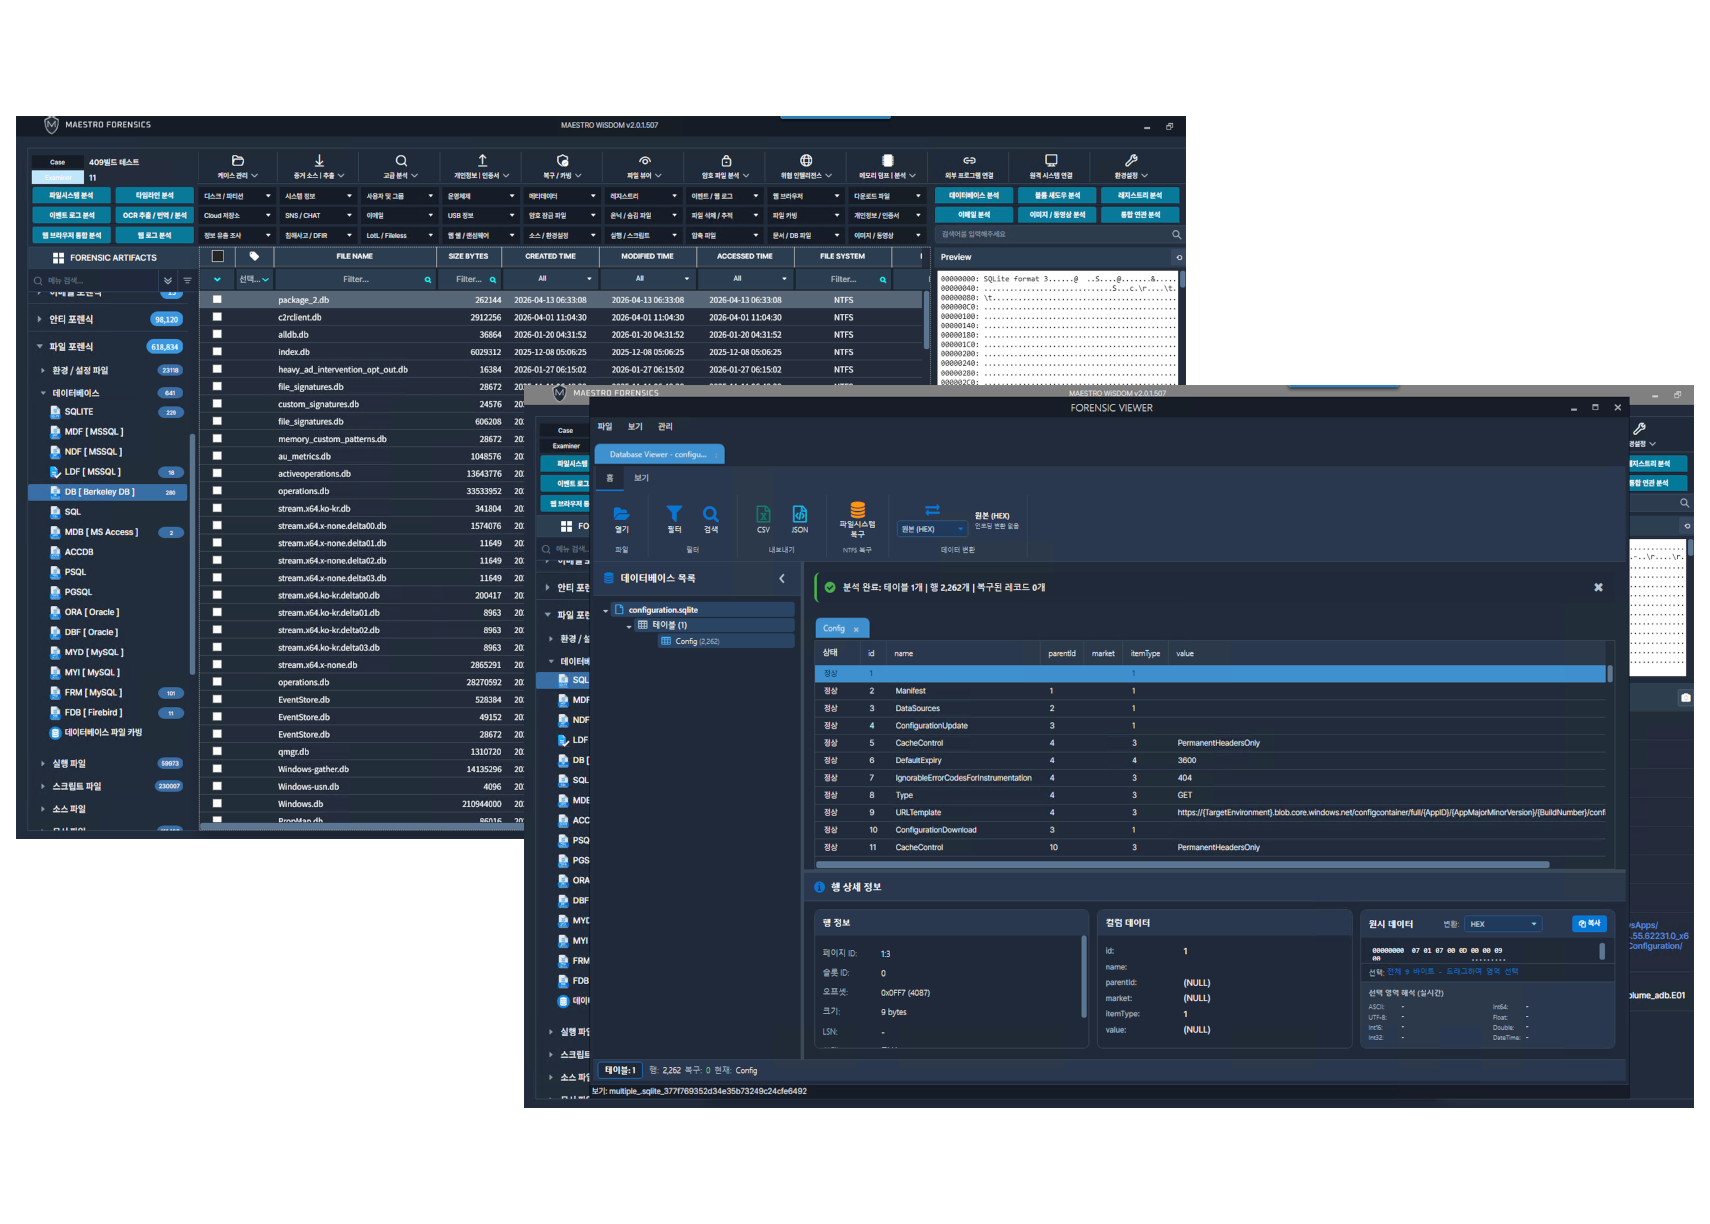Open the SNS / CHAT dropdown

pos(318,215)
